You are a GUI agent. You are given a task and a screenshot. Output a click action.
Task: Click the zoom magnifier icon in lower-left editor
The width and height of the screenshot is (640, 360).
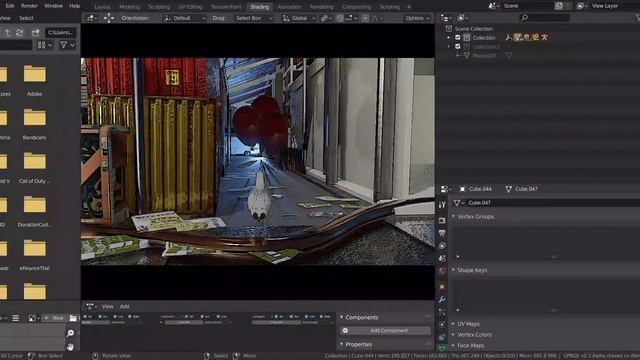pyautogui.click(x=70, y=333)
